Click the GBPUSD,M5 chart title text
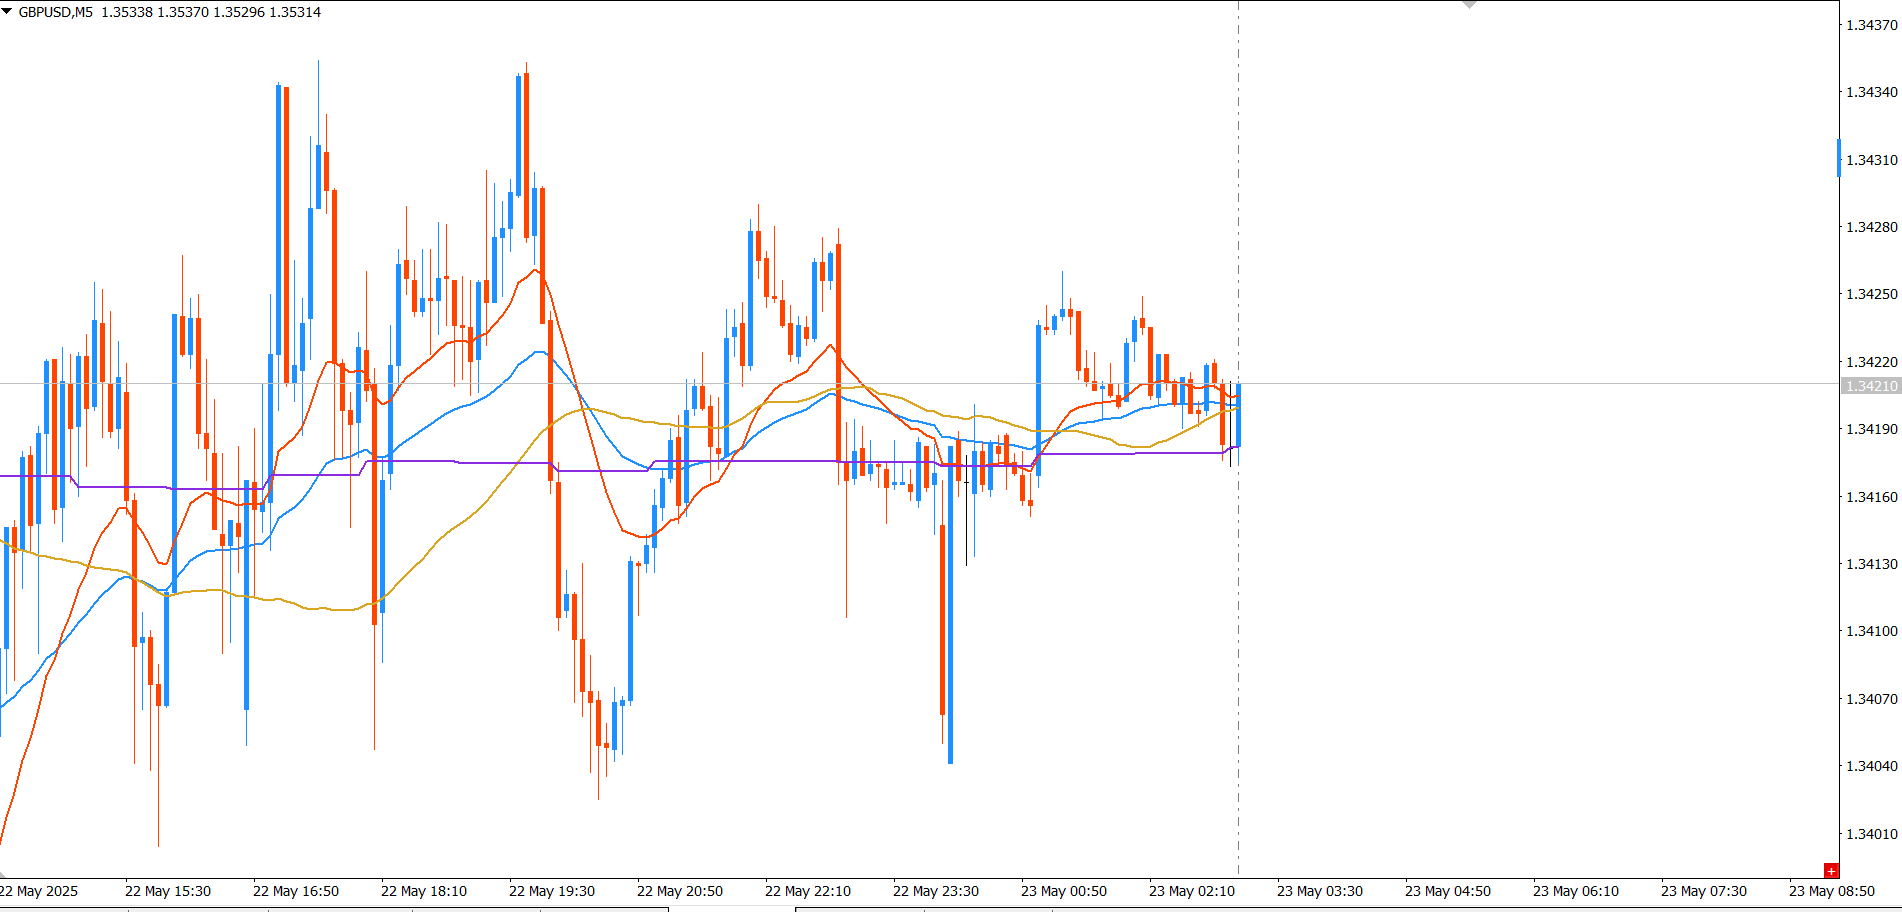Viewport: 1902px width, 912px height. tap(56, 12)
